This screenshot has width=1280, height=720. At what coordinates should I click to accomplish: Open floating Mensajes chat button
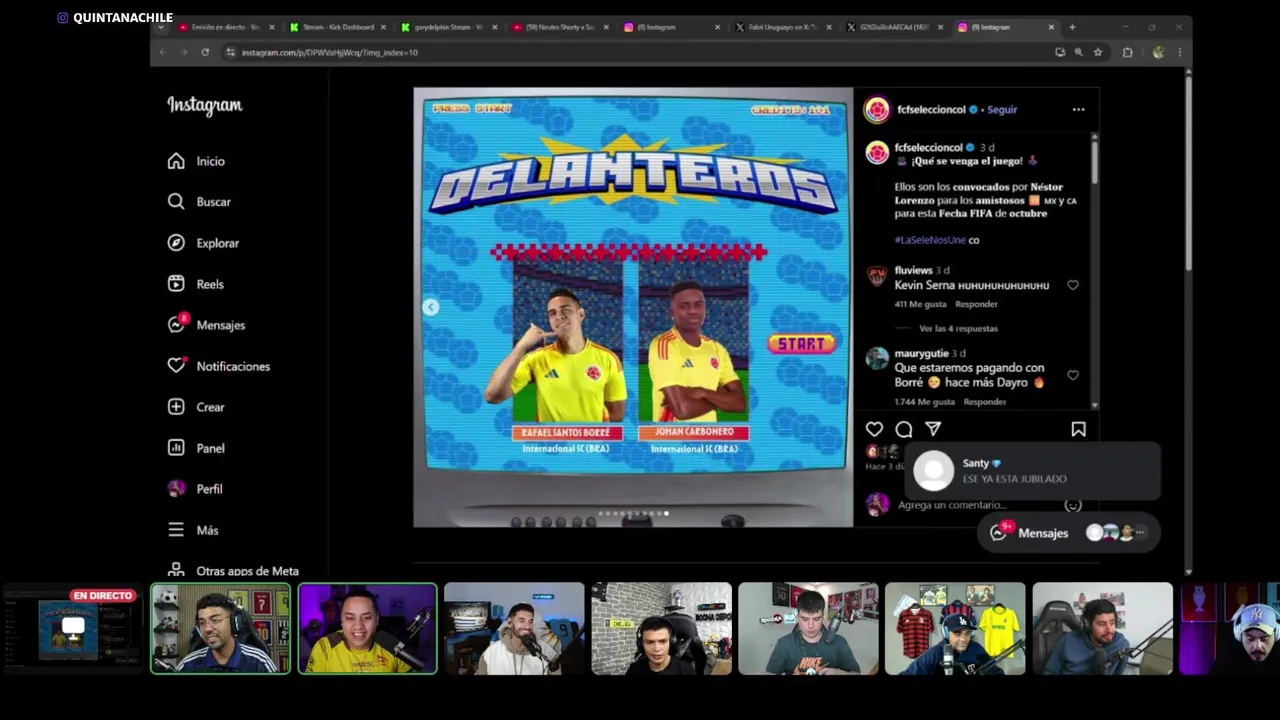pos(1067,533)
